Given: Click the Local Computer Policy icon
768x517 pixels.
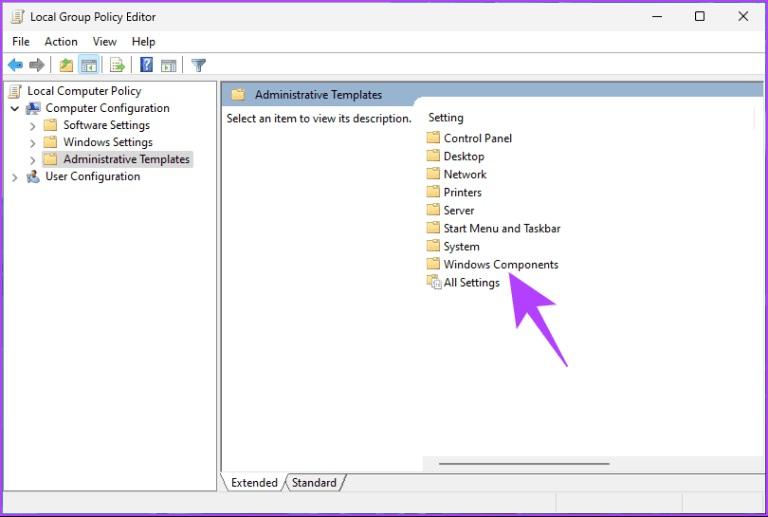Looking at the screenshot, I should (x=15, y=91).
